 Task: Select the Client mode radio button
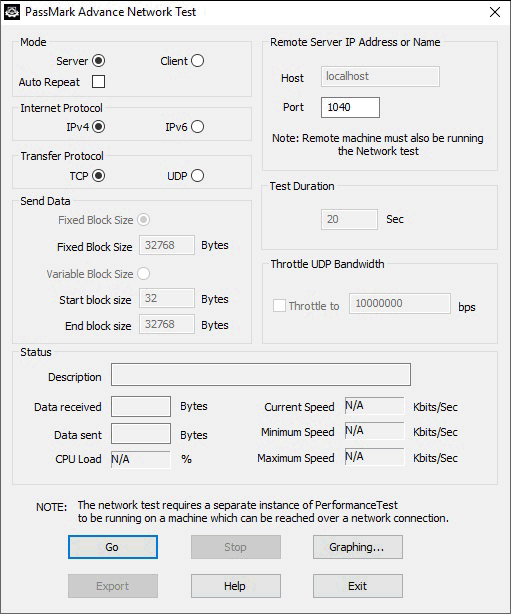coord(197,61)
